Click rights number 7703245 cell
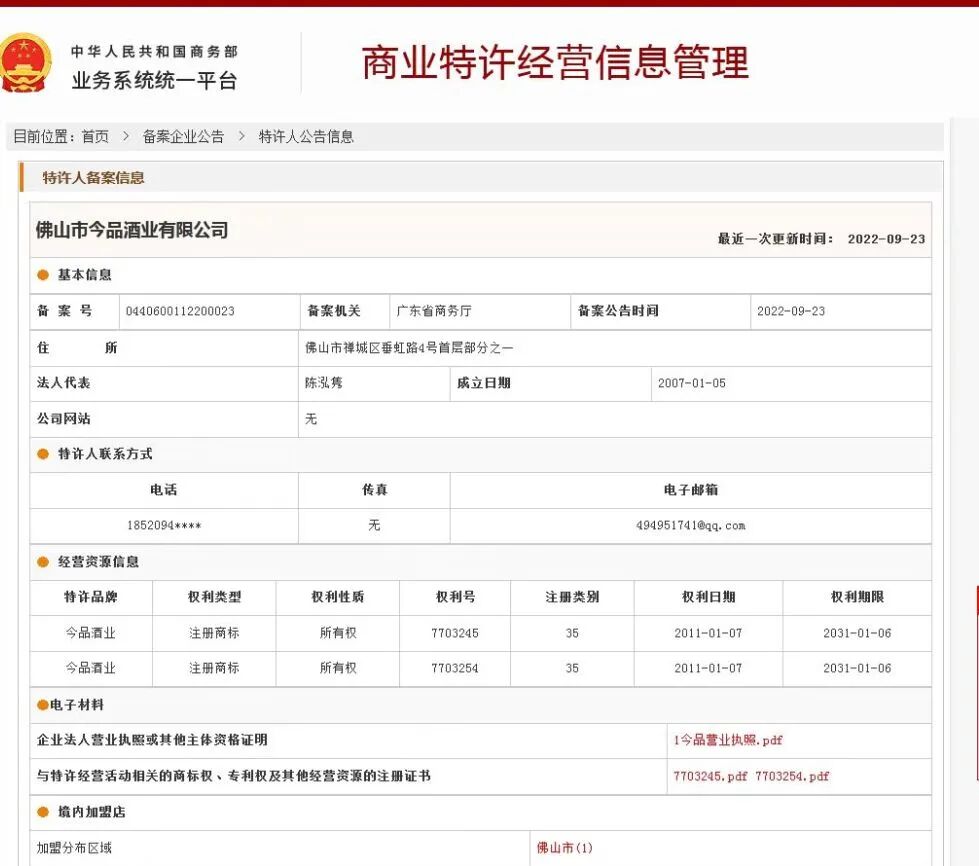This screenshot has width=979, height=866. coord(455,633)
